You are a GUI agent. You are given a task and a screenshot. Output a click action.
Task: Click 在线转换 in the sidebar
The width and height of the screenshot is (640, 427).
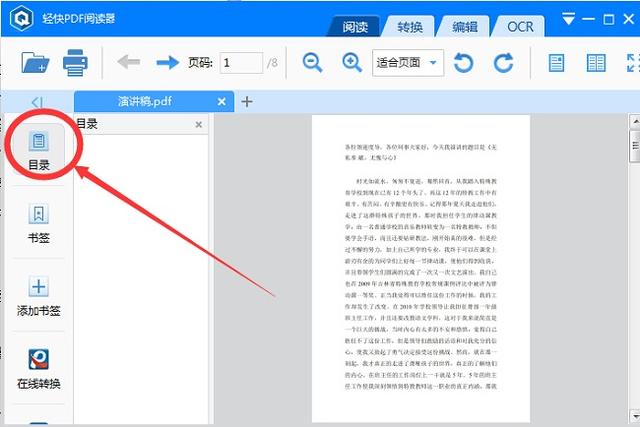pyautogui.click(x=38, y=369)
